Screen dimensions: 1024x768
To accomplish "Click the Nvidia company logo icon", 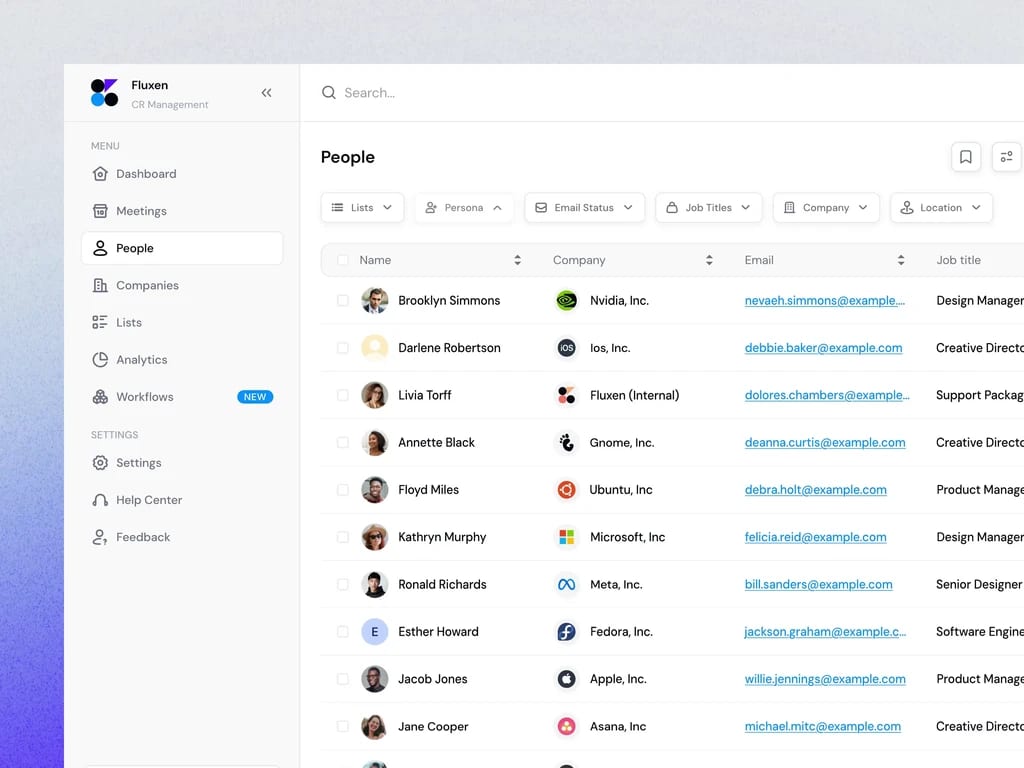I will 566,300.
